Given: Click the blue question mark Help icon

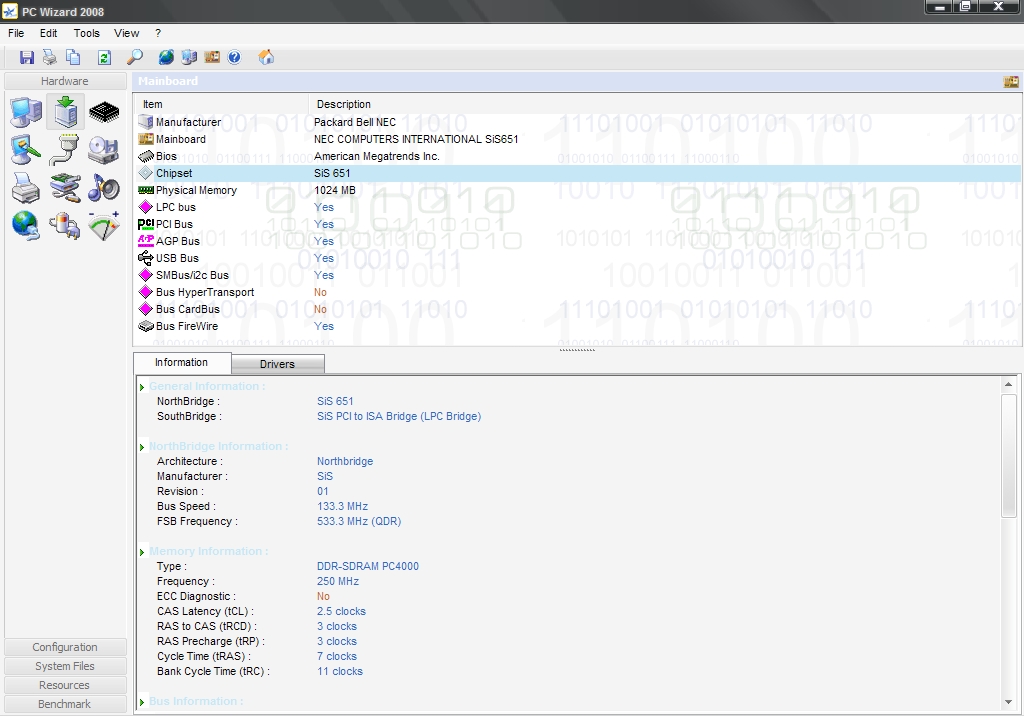Looking at the screenshot, I should pos(234,57).
